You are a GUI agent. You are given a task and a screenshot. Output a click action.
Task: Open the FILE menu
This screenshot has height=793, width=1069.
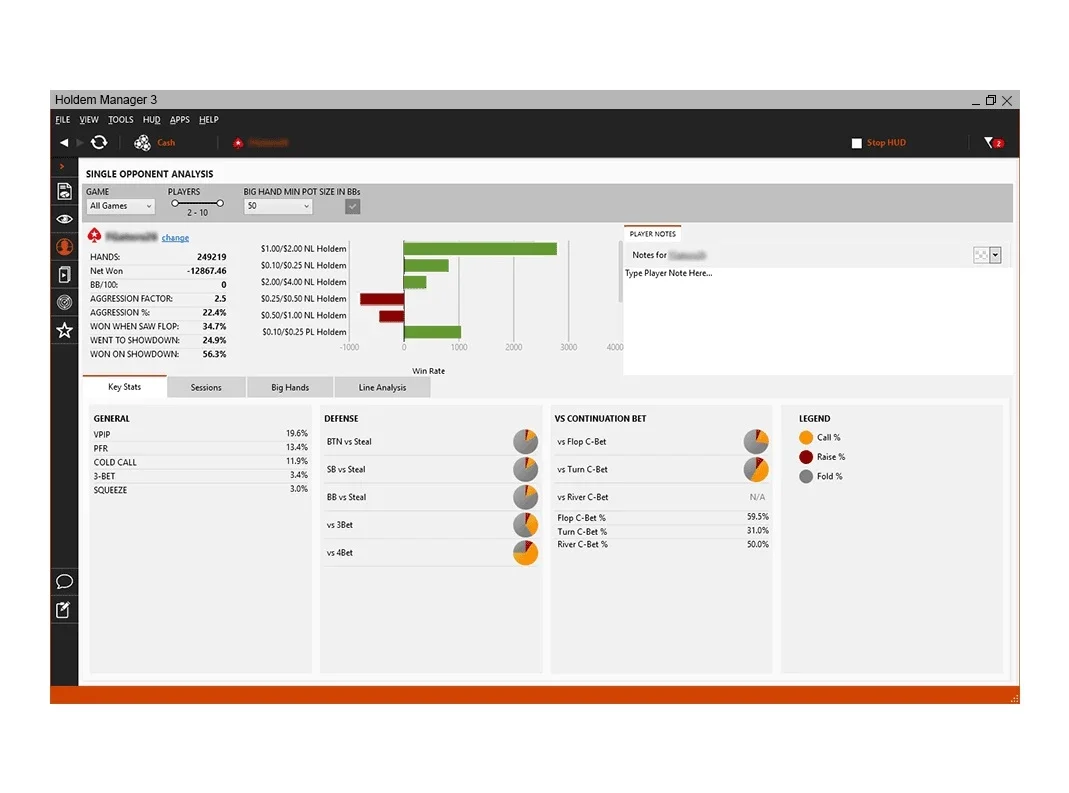(x=63, y=119)
